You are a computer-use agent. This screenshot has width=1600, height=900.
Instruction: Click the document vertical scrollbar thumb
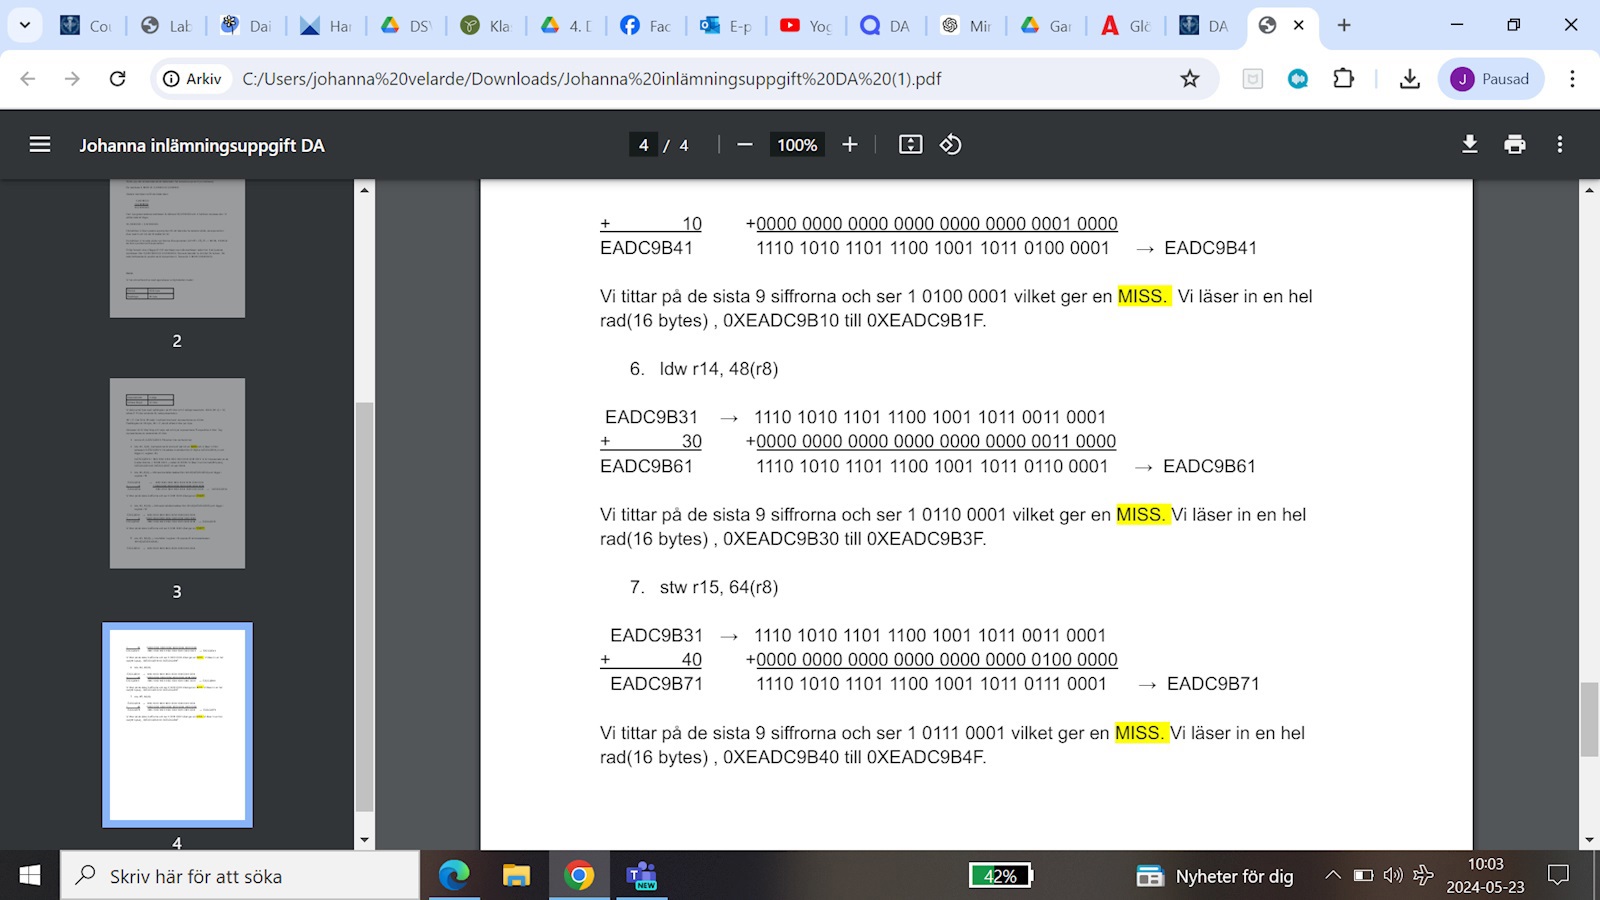coord(1589,720)
